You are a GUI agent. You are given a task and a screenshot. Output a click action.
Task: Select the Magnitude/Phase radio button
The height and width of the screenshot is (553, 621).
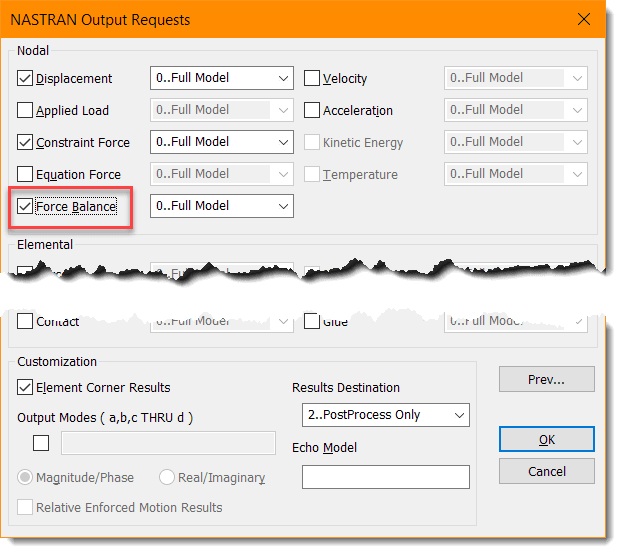(x=25, y=477)
